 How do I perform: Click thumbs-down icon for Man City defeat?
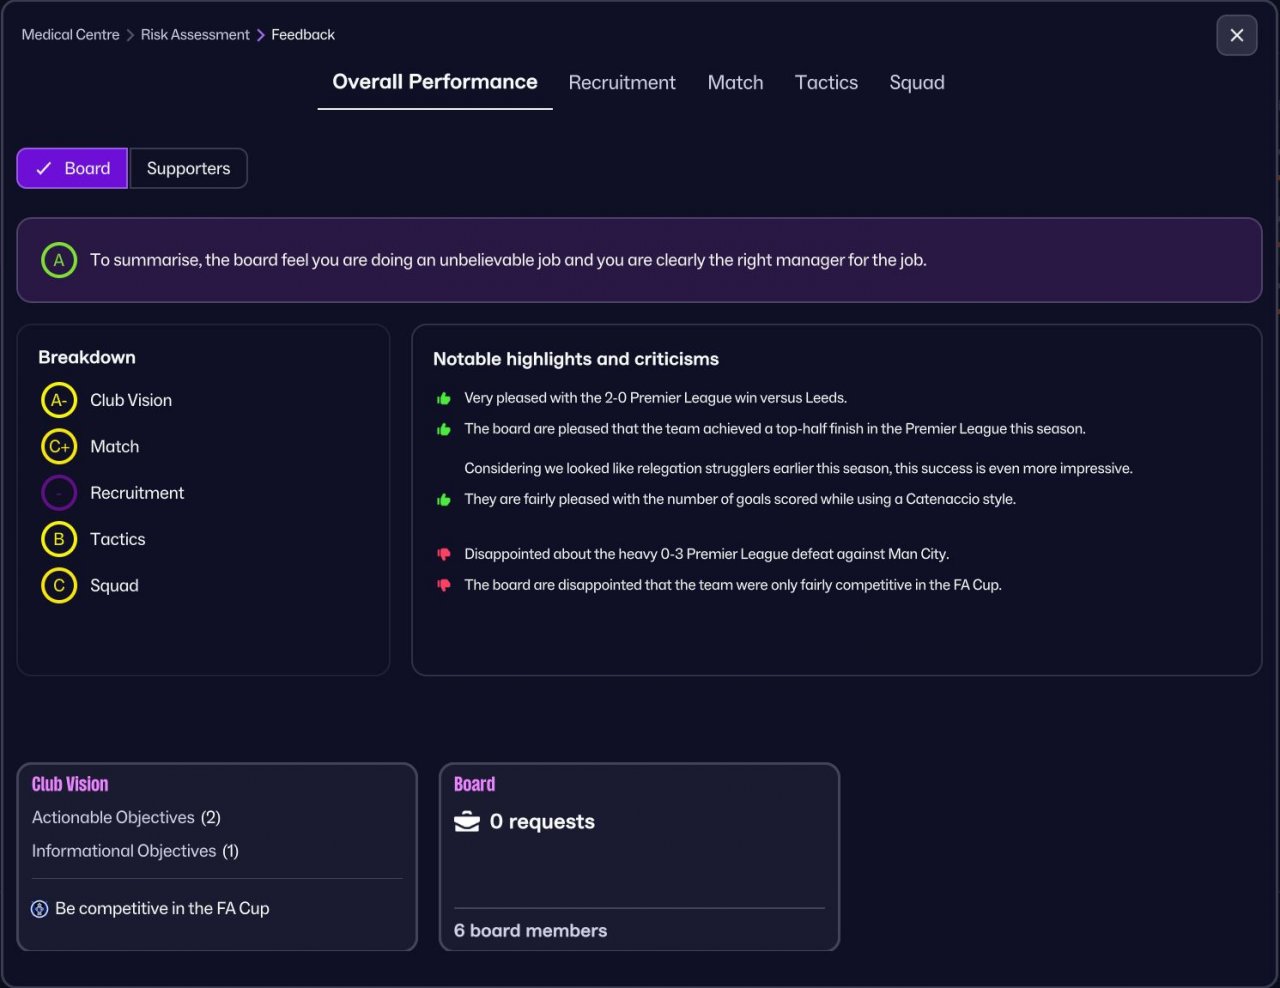(444, 554)
